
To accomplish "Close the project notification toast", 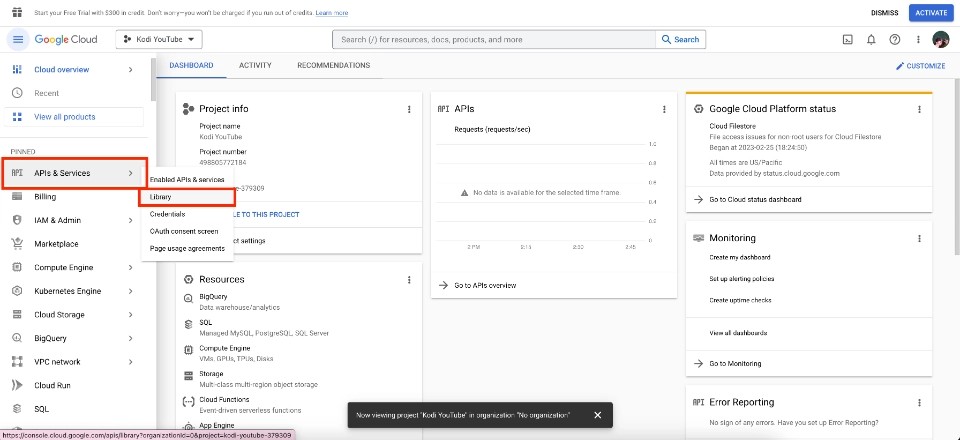I will point(598,415).
